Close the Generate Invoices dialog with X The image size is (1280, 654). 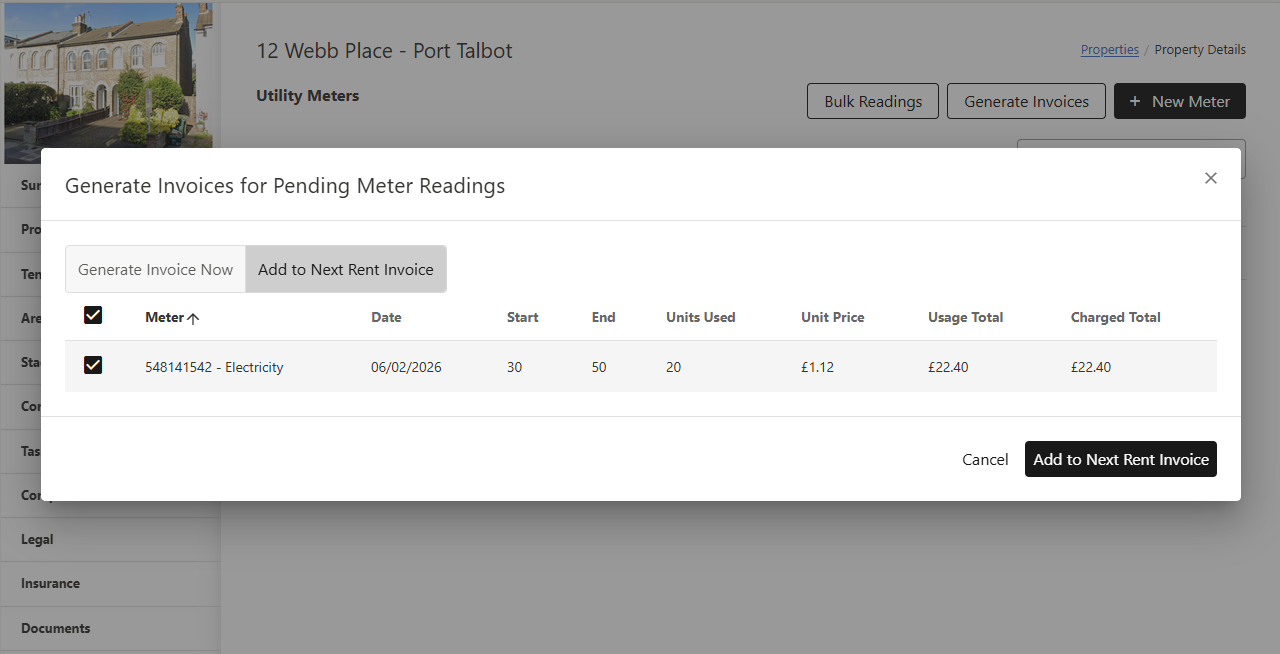point(1210,178)
